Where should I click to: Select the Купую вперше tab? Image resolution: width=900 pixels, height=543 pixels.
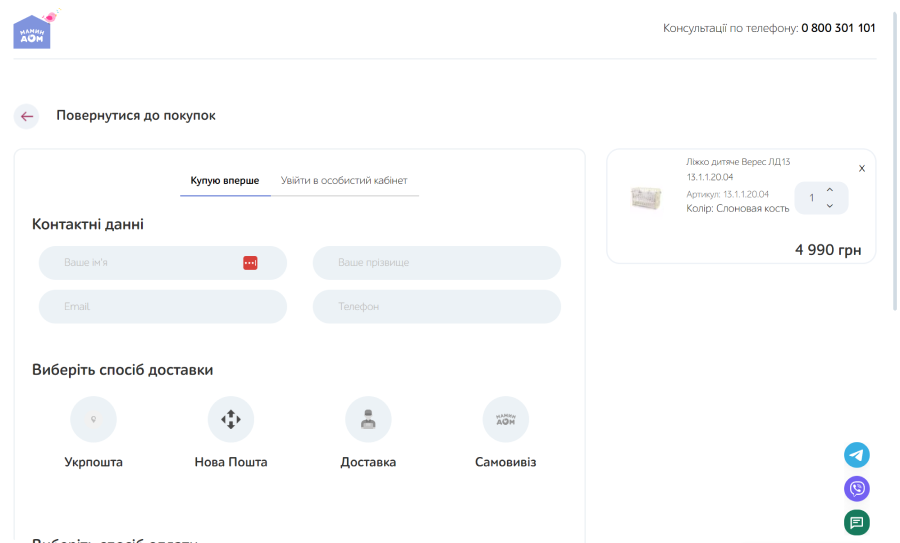[x=224, y=181]
